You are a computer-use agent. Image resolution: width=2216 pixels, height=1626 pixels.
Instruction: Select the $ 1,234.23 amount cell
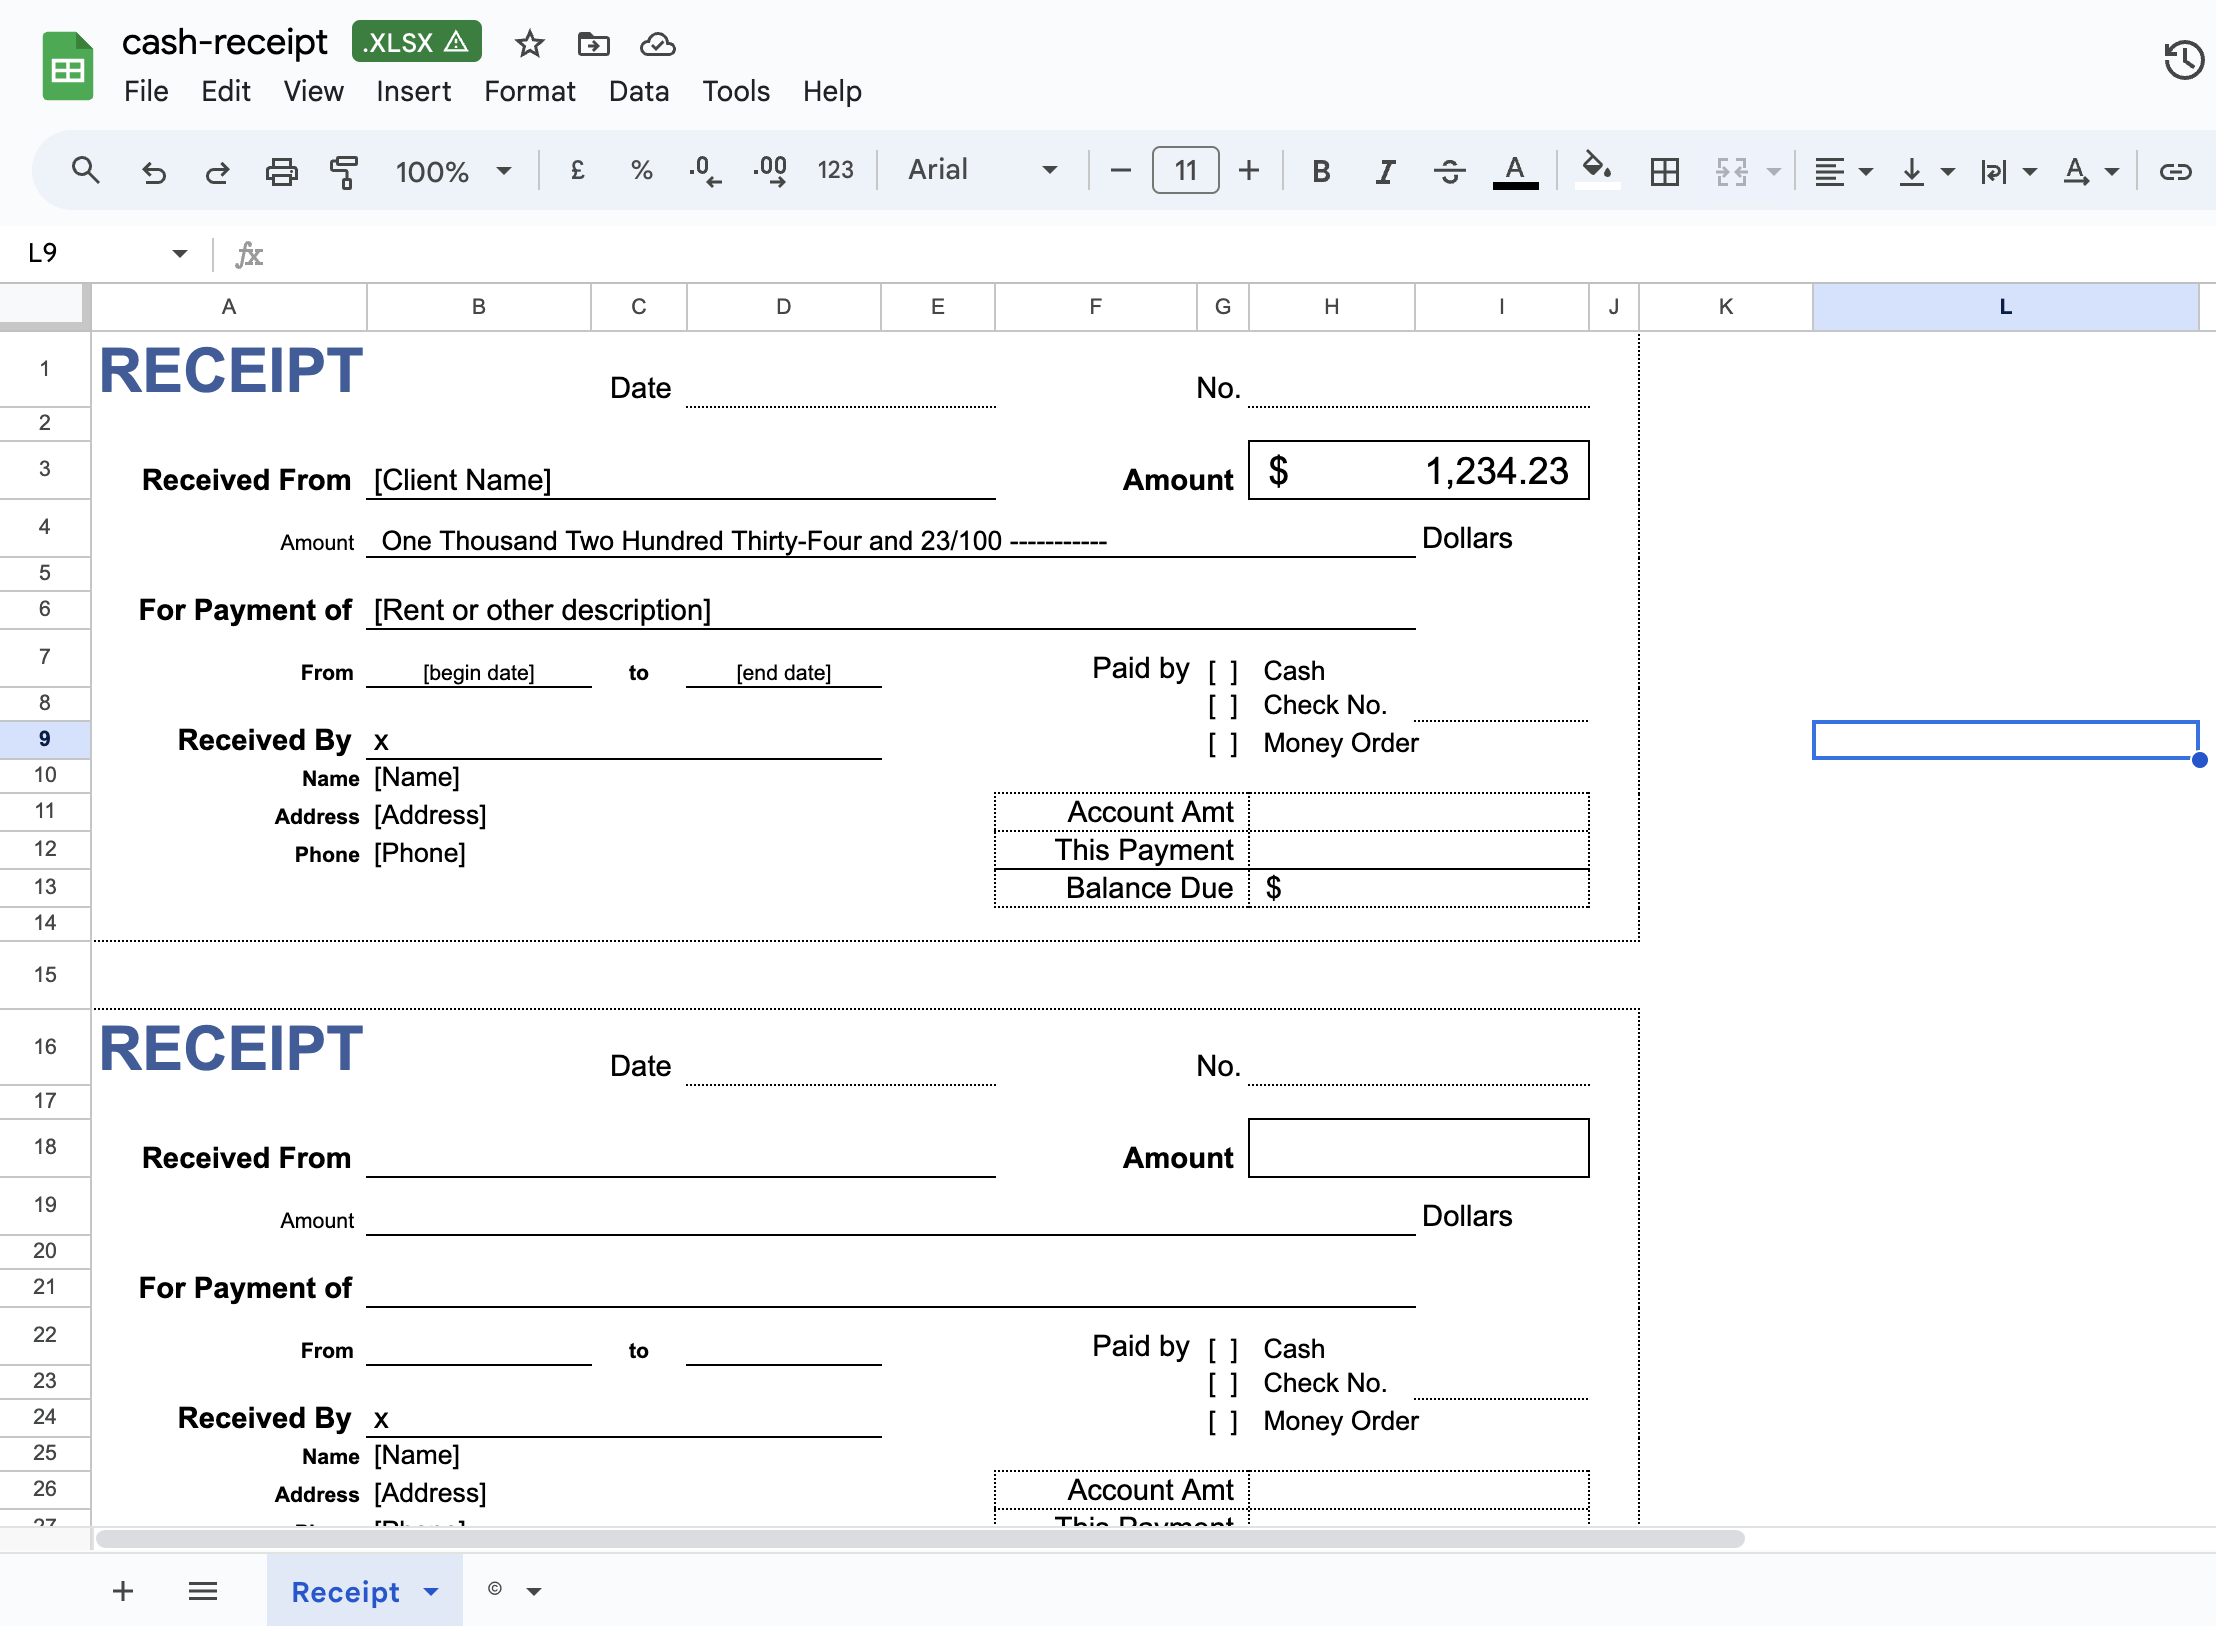pos(1418,470)
